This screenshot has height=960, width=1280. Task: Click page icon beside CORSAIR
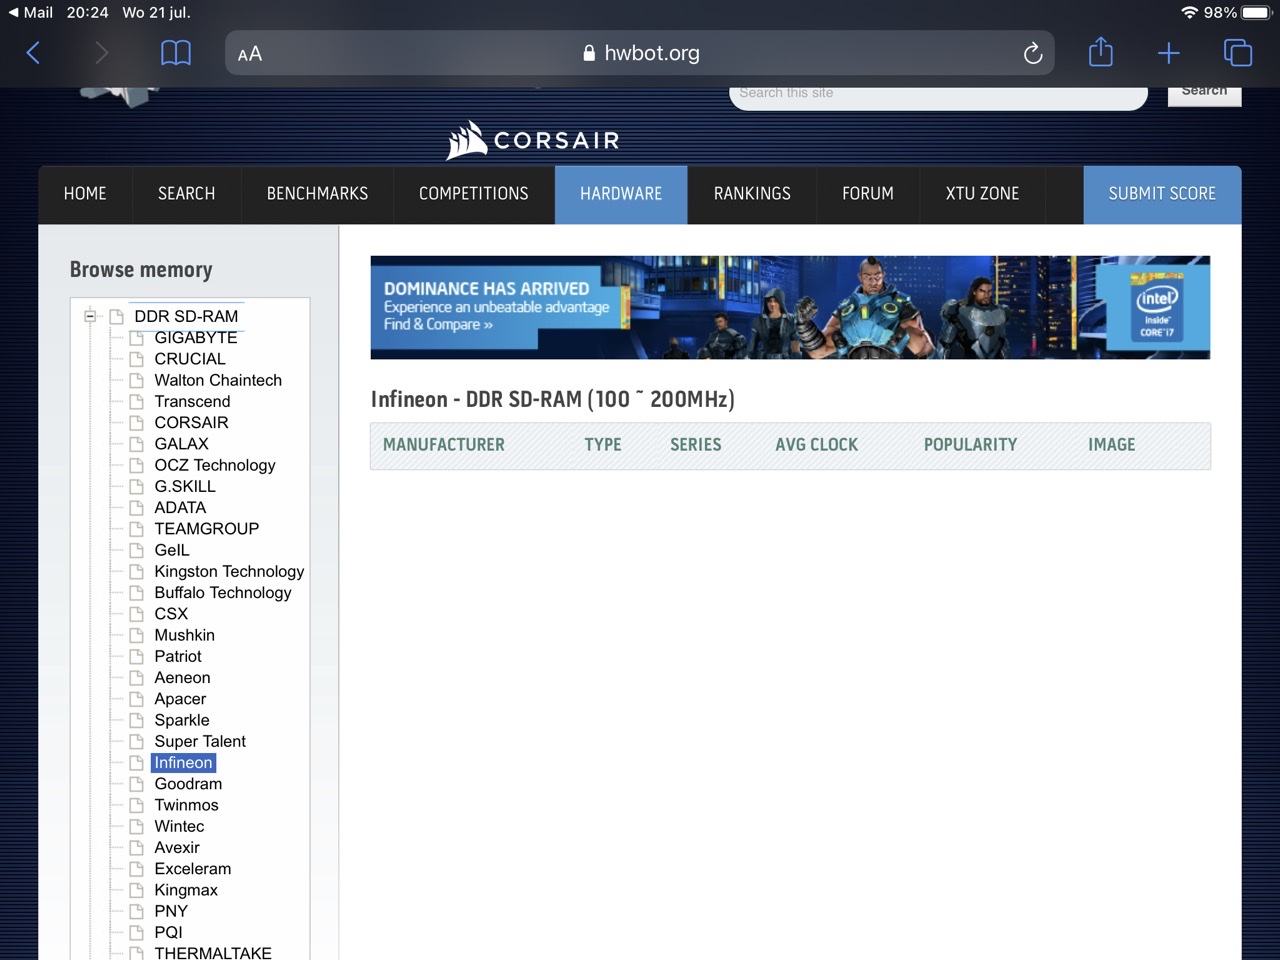pyautogui.click(x=137, y=423)
